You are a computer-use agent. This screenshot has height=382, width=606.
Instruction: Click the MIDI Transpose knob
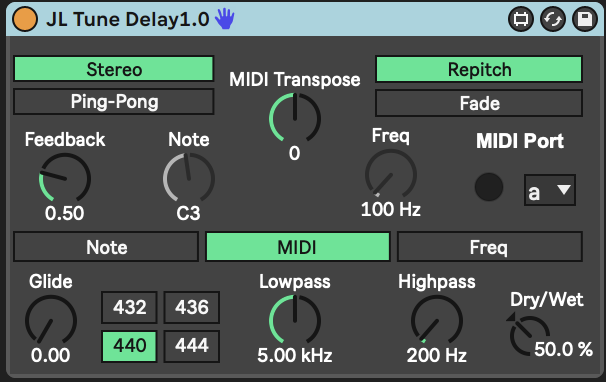[295, 118]
